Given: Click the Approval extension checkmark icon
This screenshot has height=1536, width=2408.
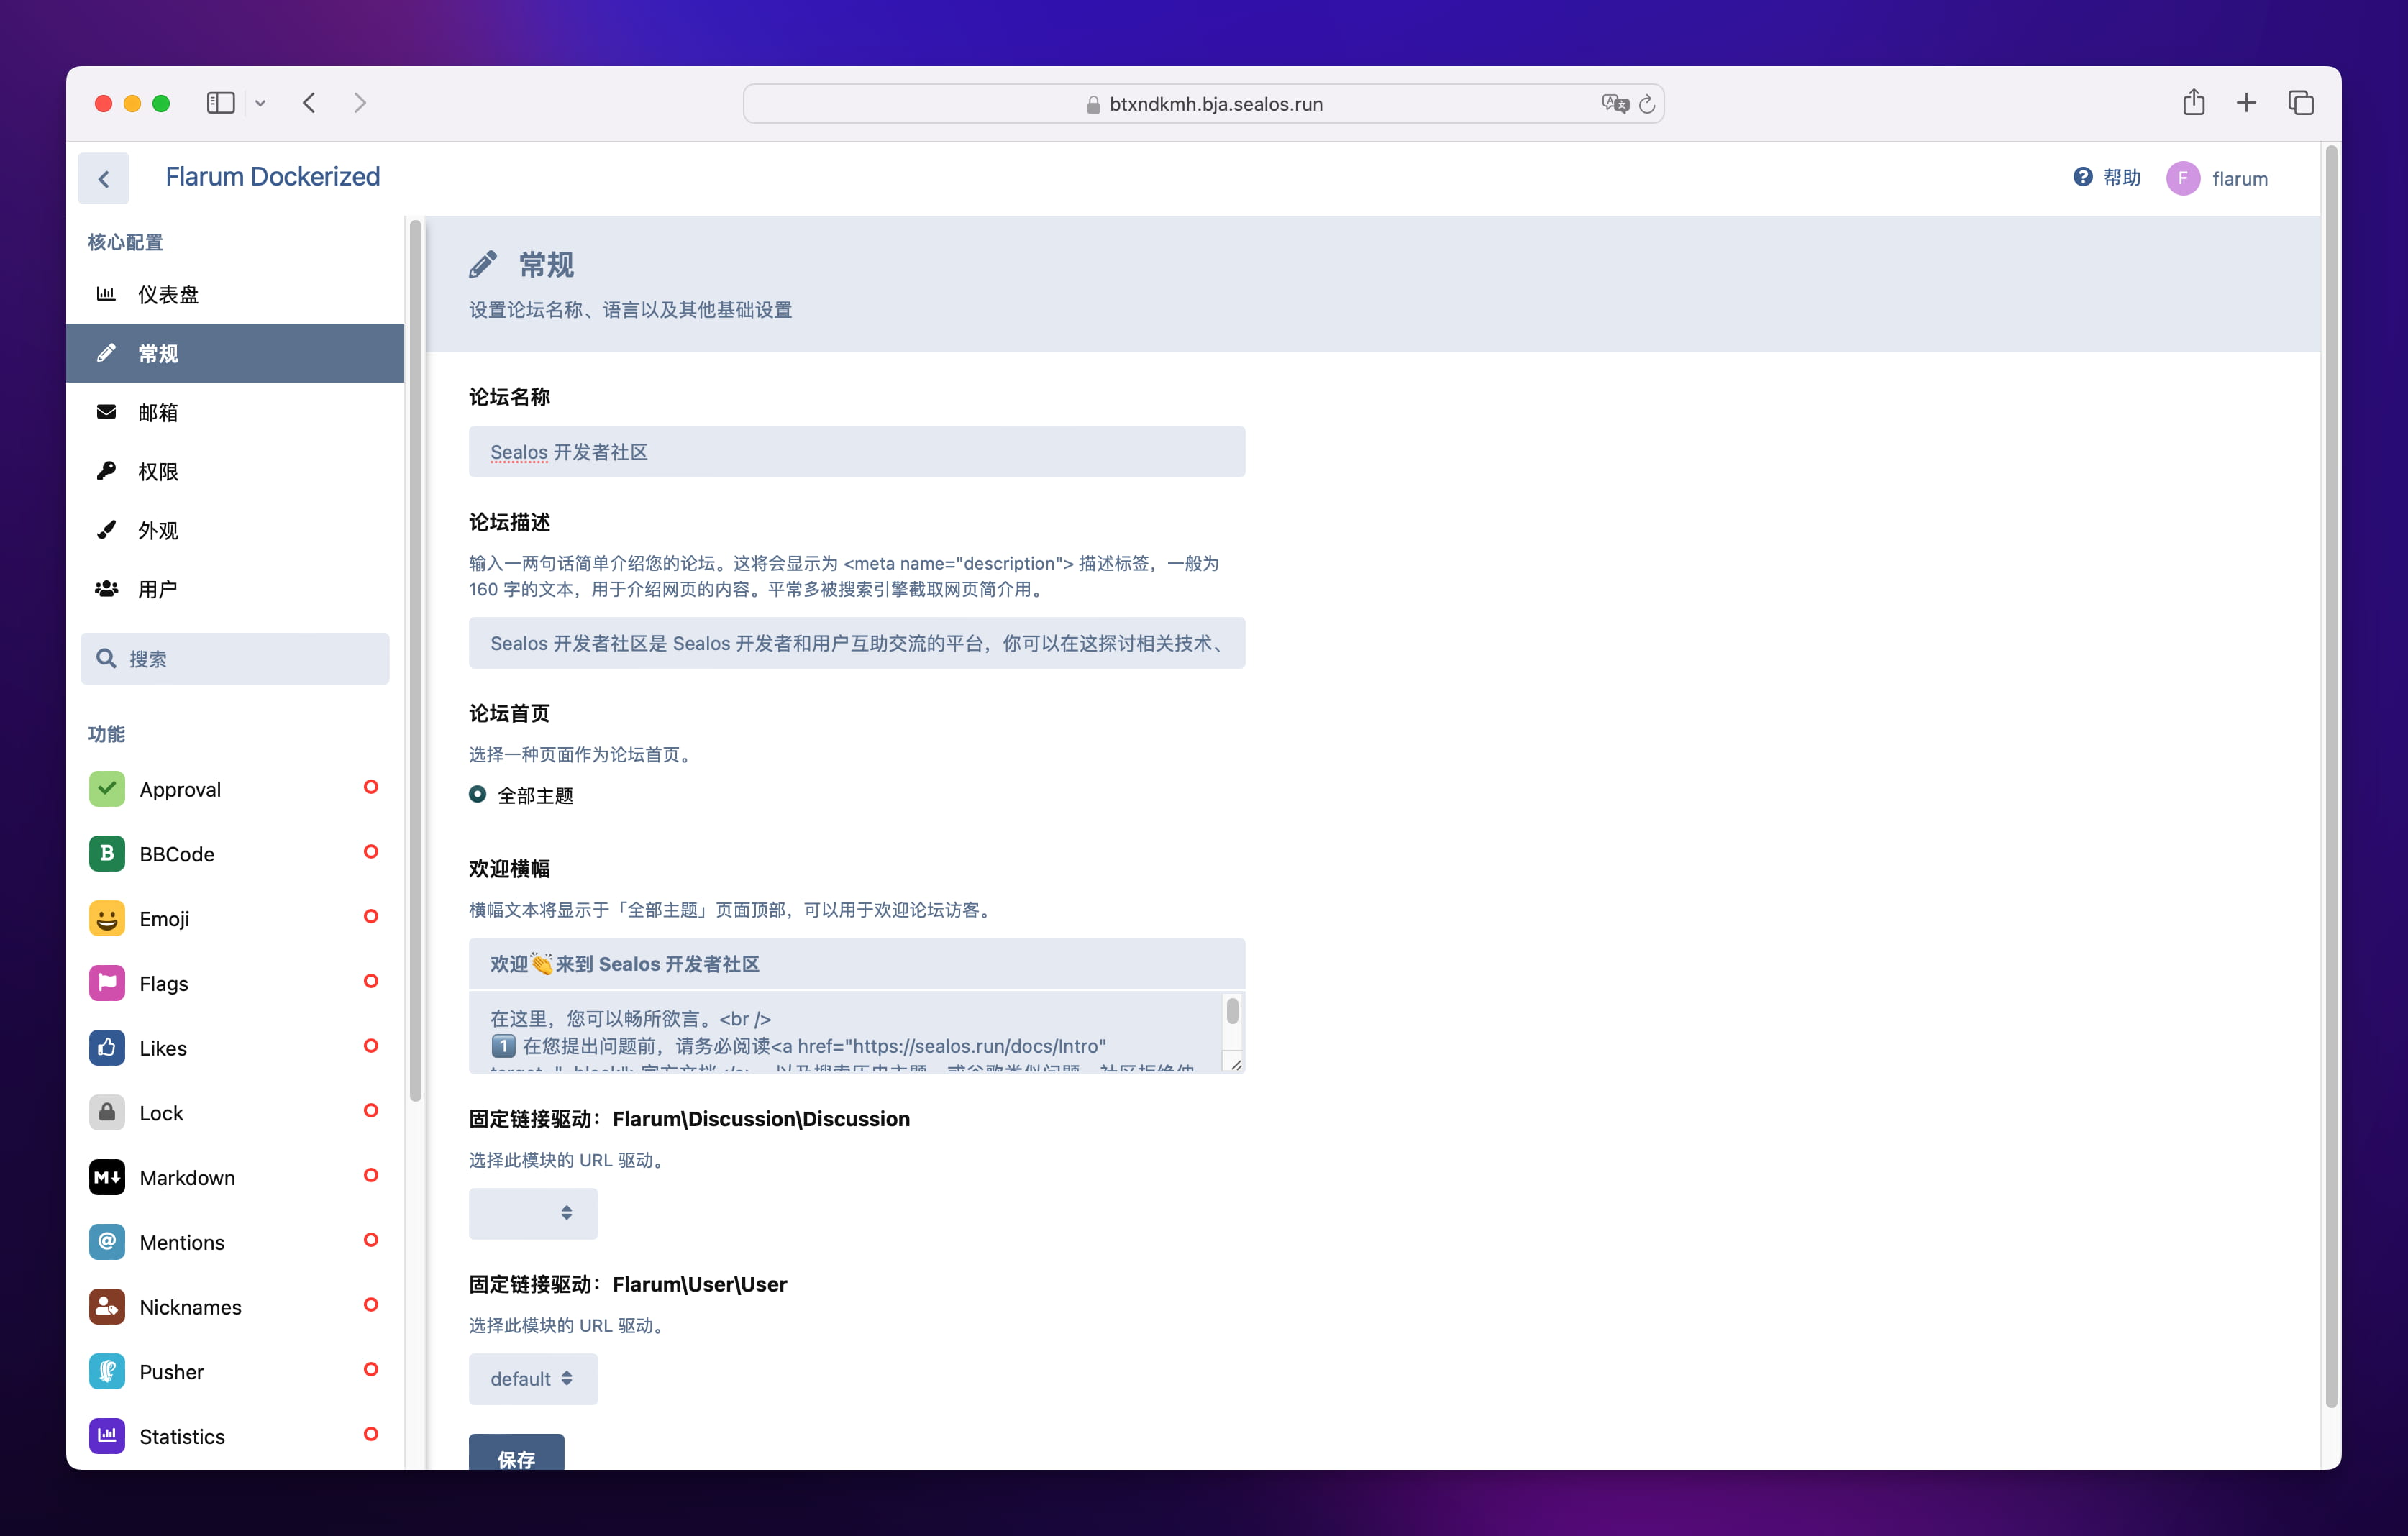Looking at the screenshot, I should tap(107, 789).
